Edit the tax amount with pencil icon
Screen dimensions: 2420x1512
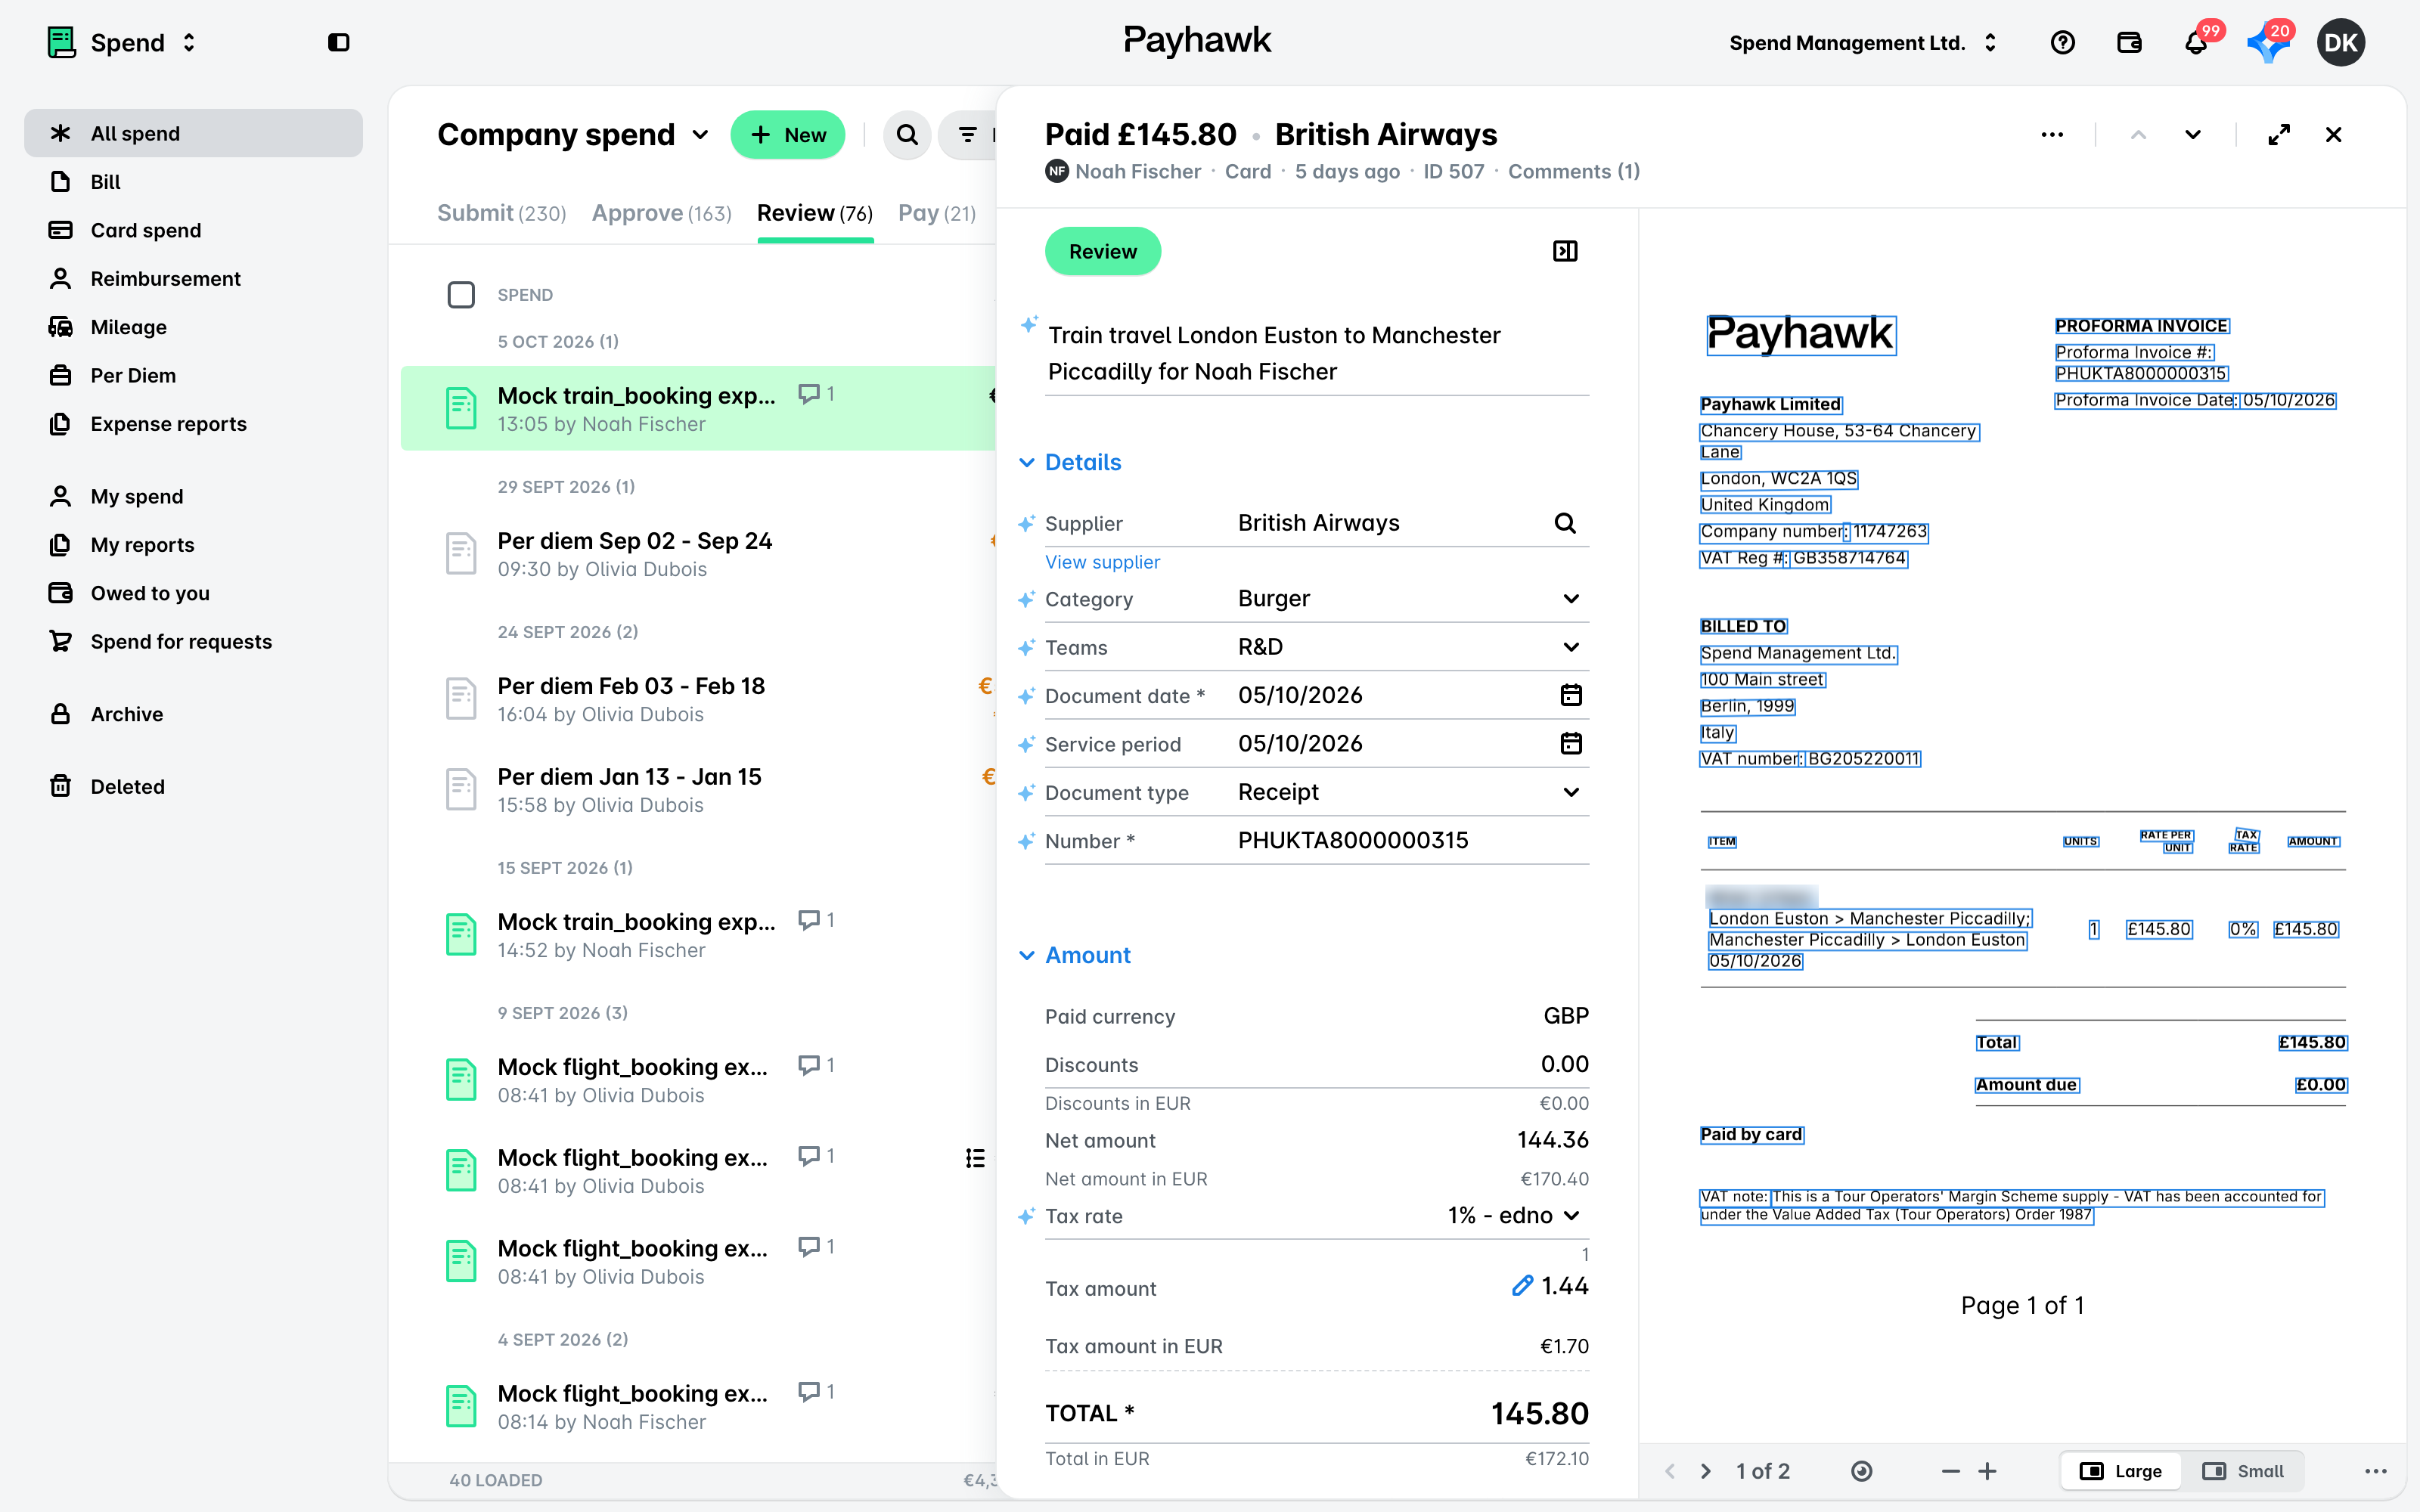[x=1522, y=1286]
